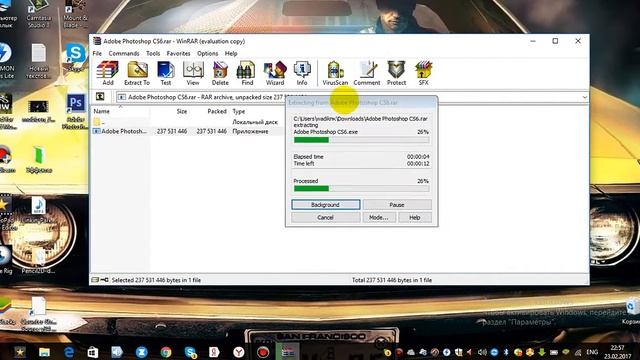Click the Mode... button

click(x=378, y=218)
